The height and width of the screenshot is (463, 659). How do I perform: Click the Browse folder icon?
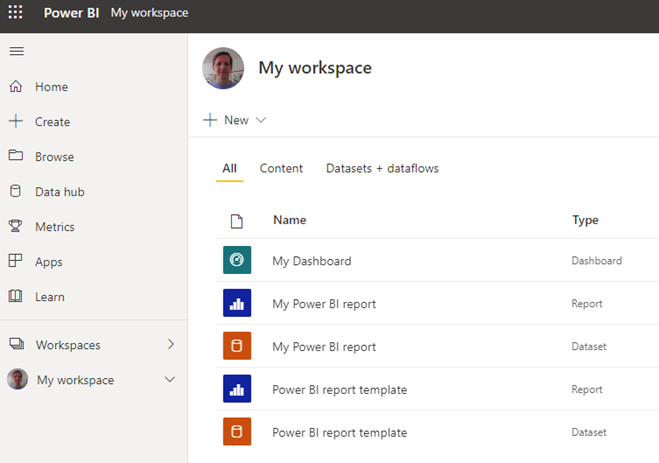click(x=16, y=155)
